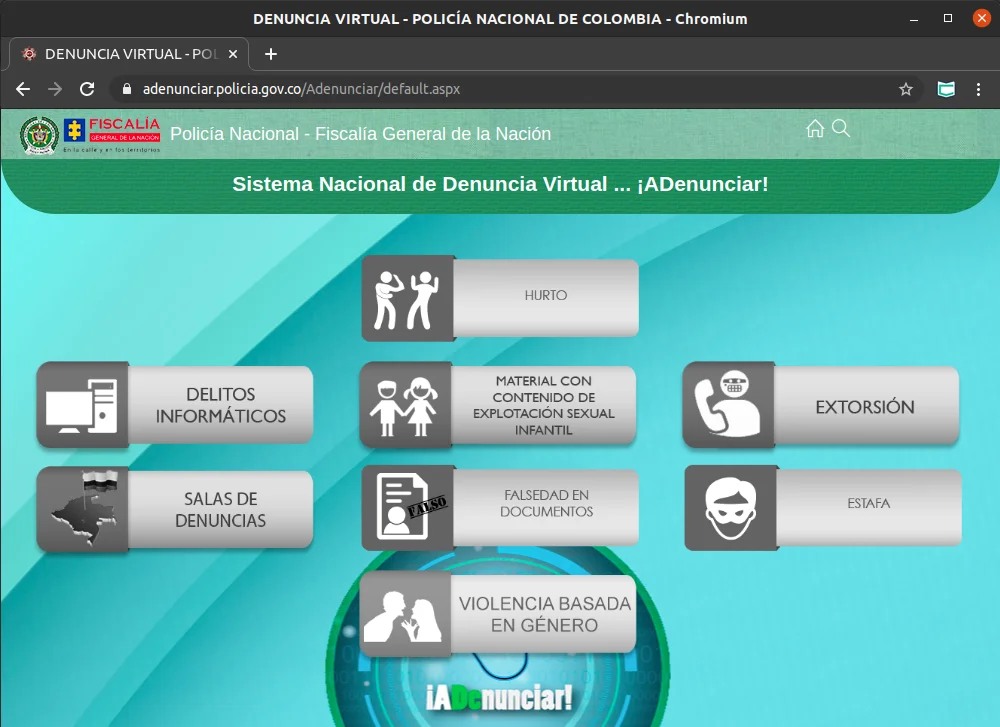Click the site padlock security icon
The width and height of the screenshot is (1000, 727).
click(x=127, y=89)
